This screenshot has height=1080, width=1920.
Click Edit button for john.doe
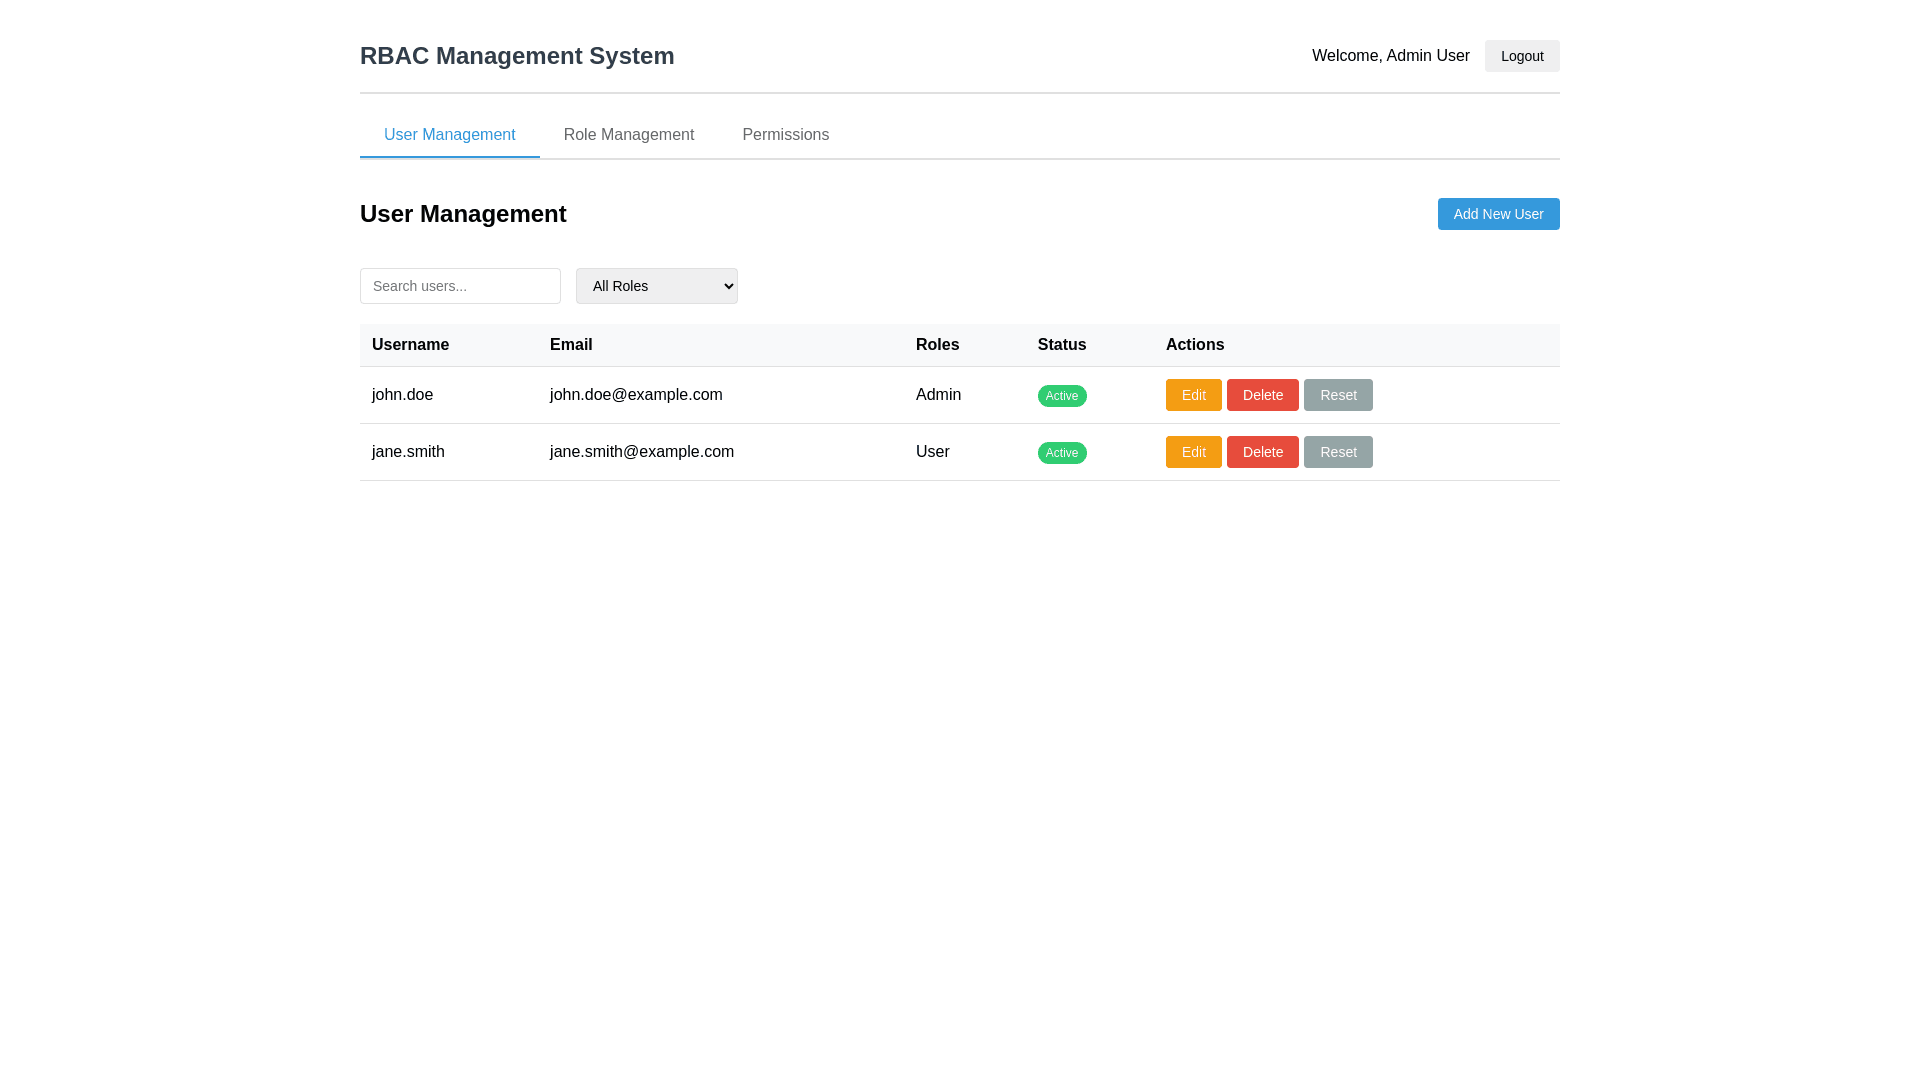click(1193, 395)
